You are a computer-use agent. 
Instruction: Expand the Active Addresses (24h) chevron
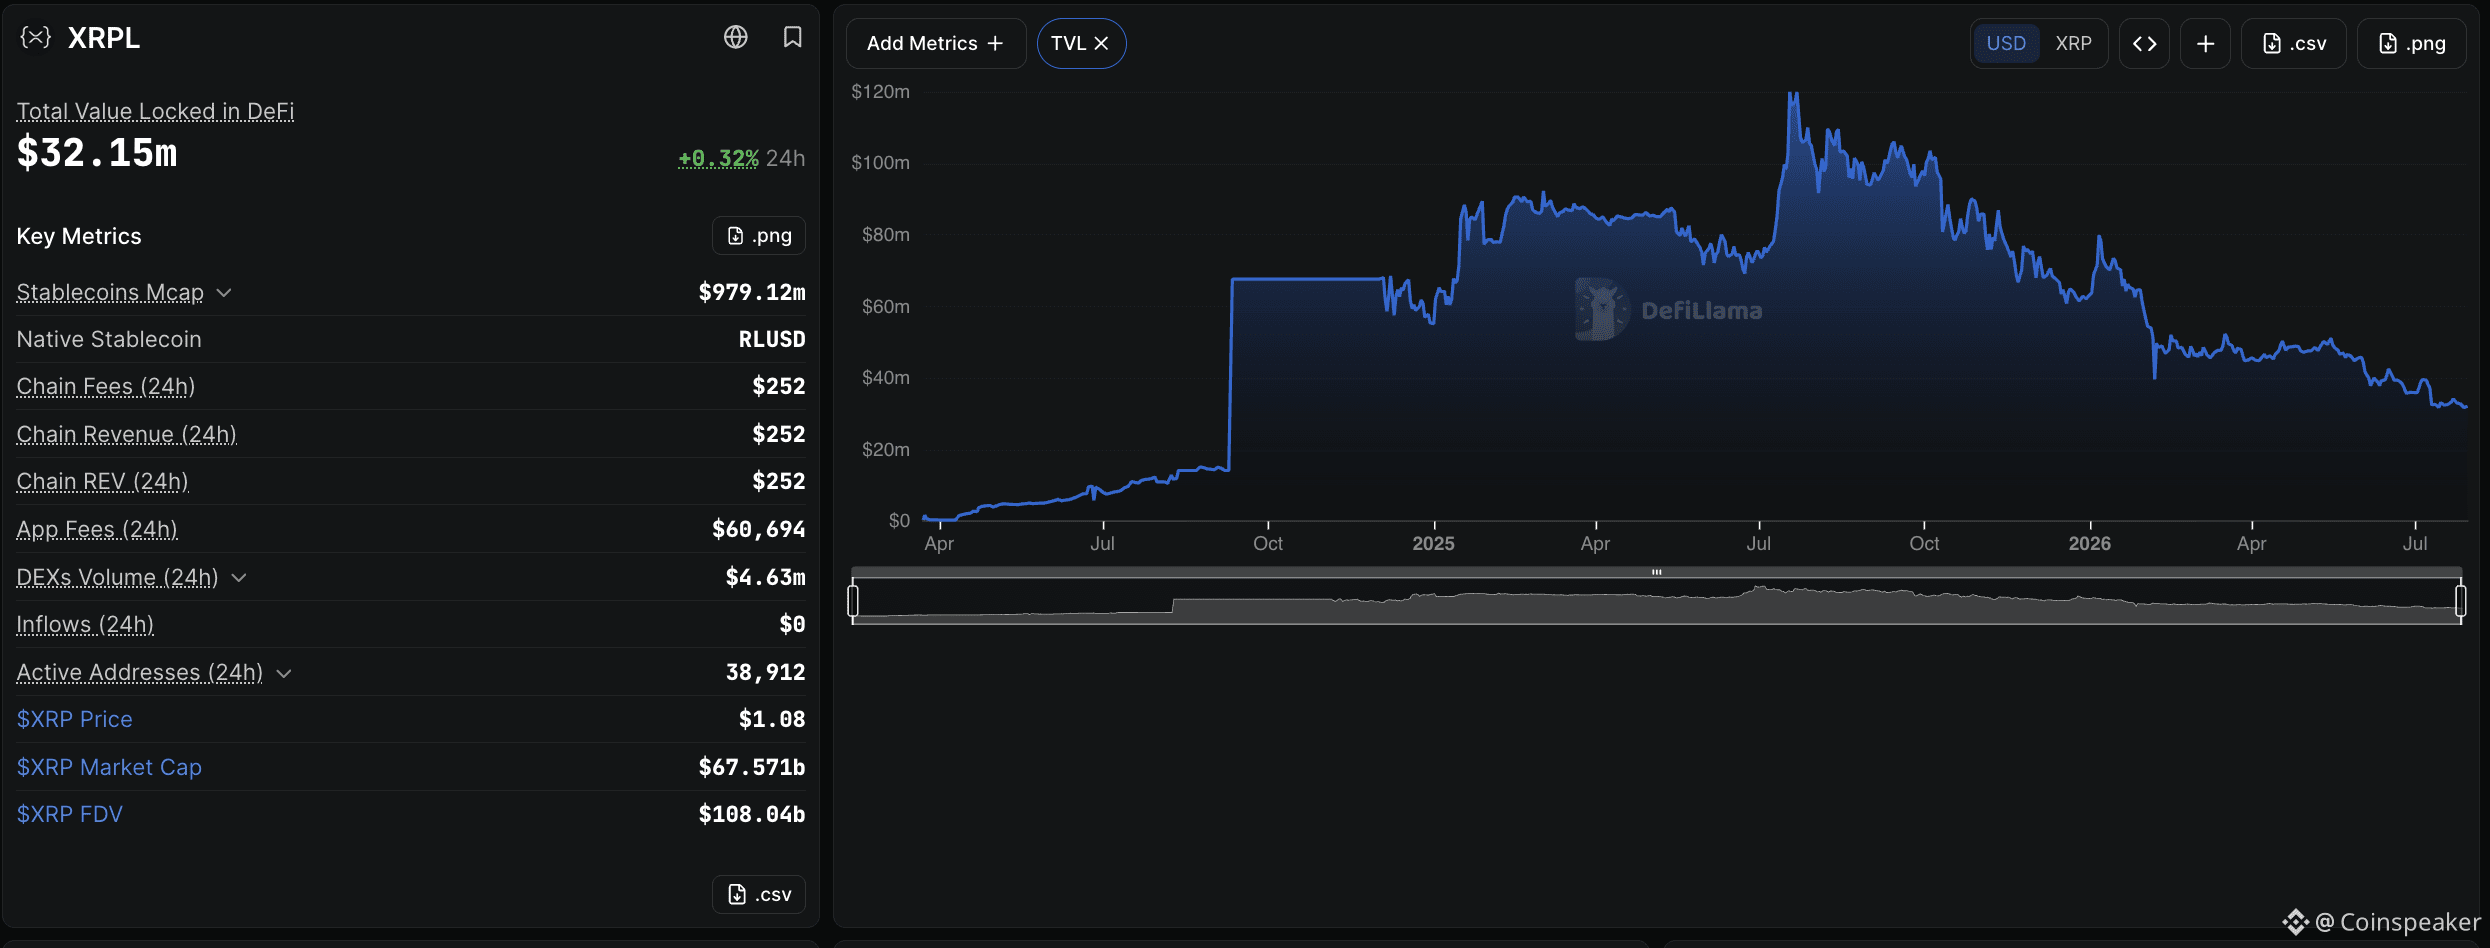point(284,674)
